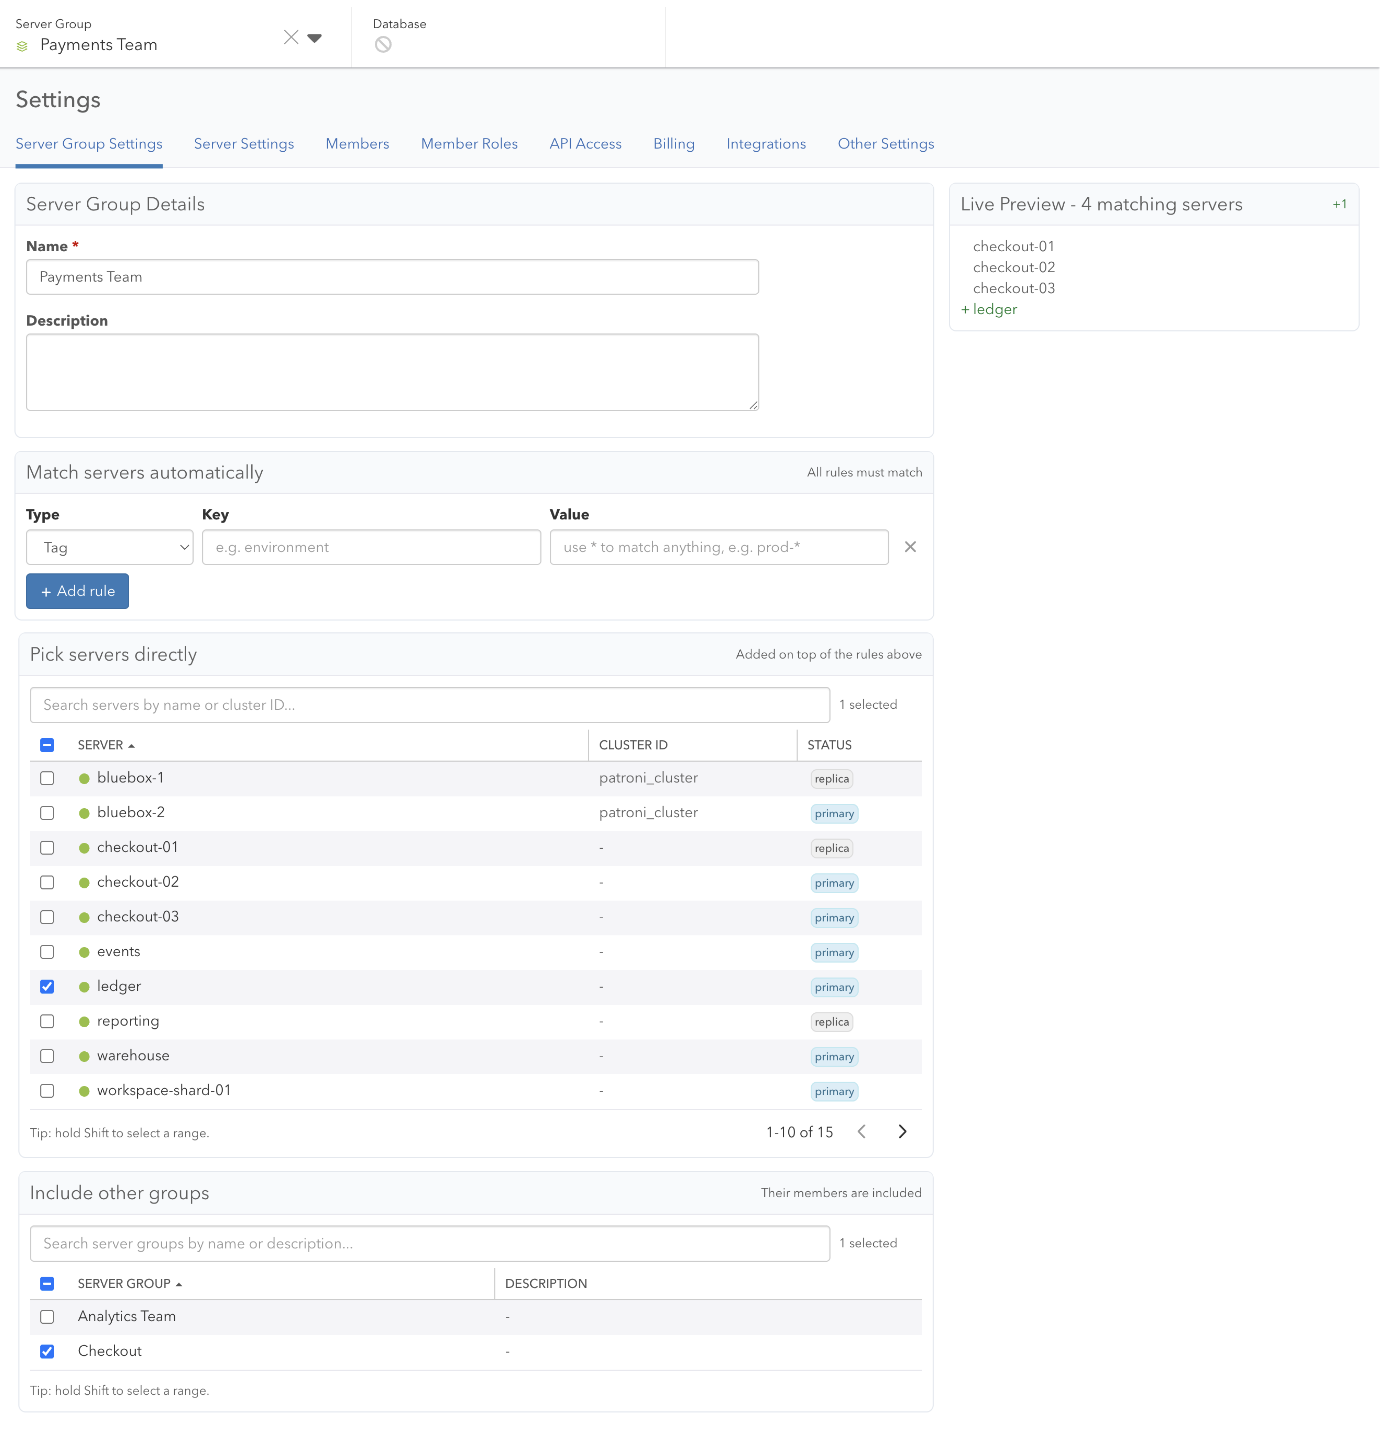Remove the tag rule with X icon
This screenshot has height=1430, width=1382.
point(910,547)
